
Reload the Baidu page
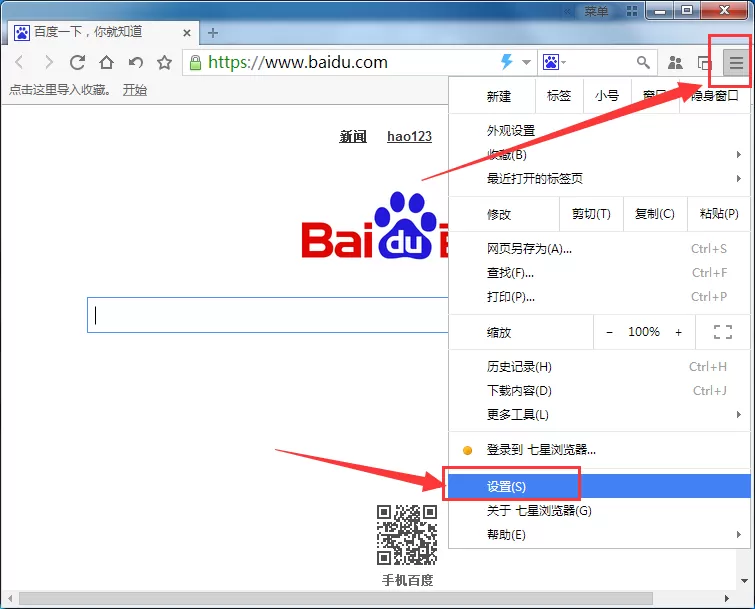[78, 62]
